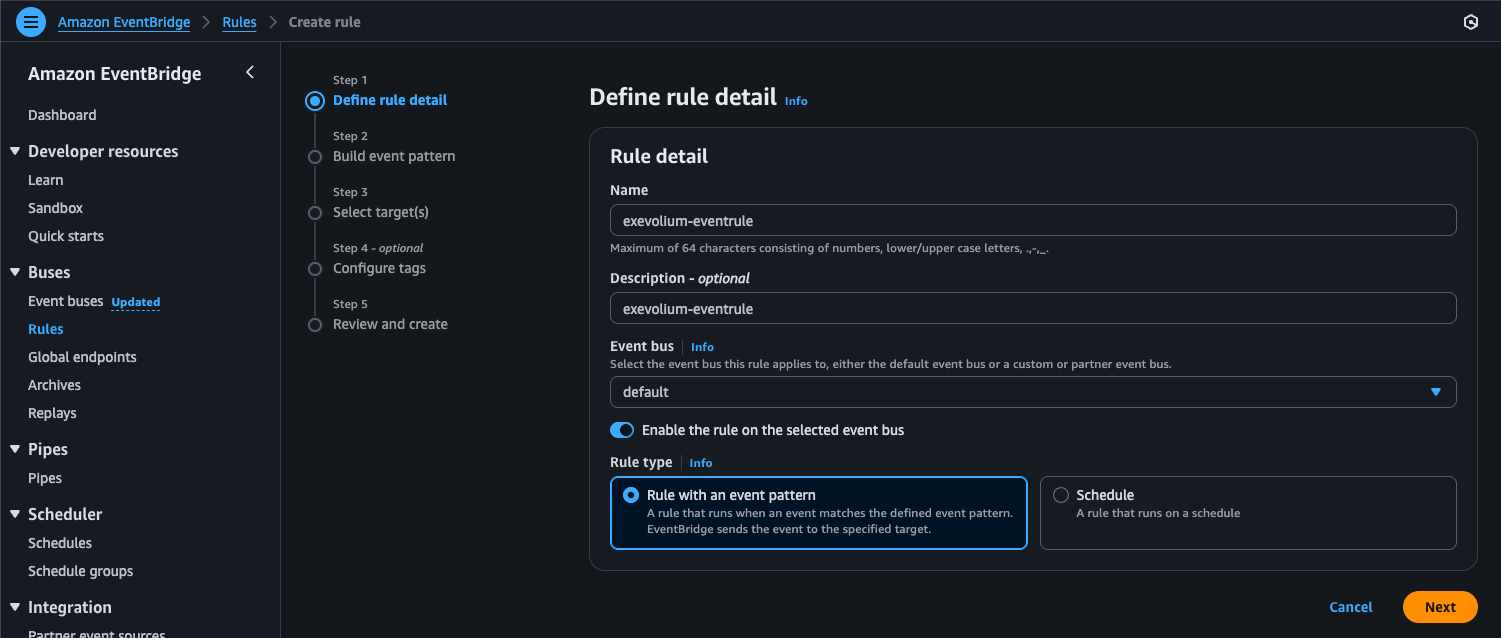This screenshot has width=1501, height=638.
Task: Click the Step 1 Define rule detail indicator
Action: click(x=315, y=100)
